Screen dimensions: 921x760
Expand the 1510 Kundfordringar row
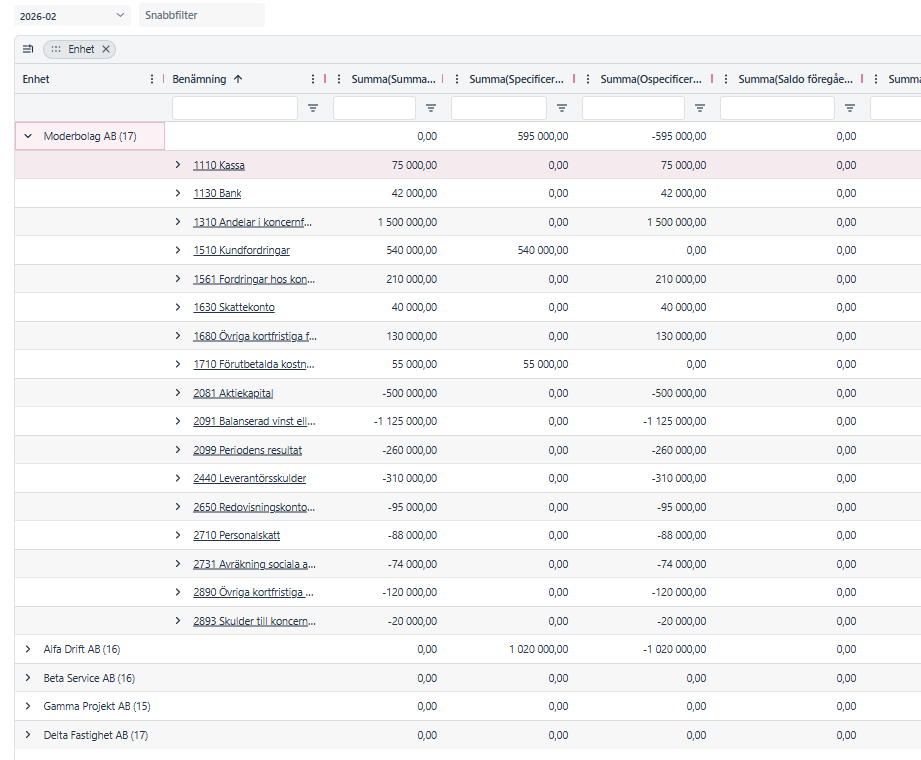(x=178, y=251)
